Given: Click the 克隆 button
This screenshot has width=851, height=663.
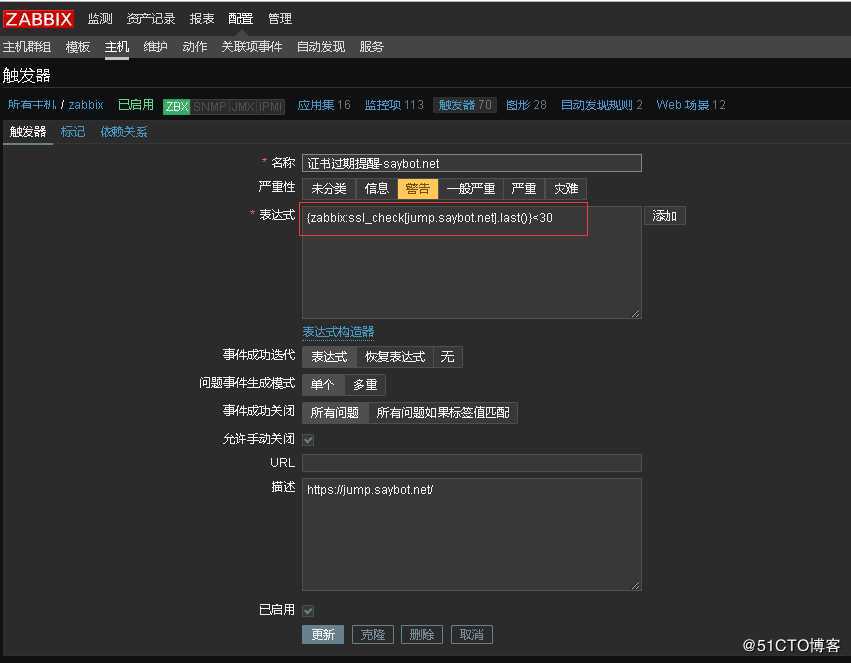Looking at the screenshot, I should point(373,634).
